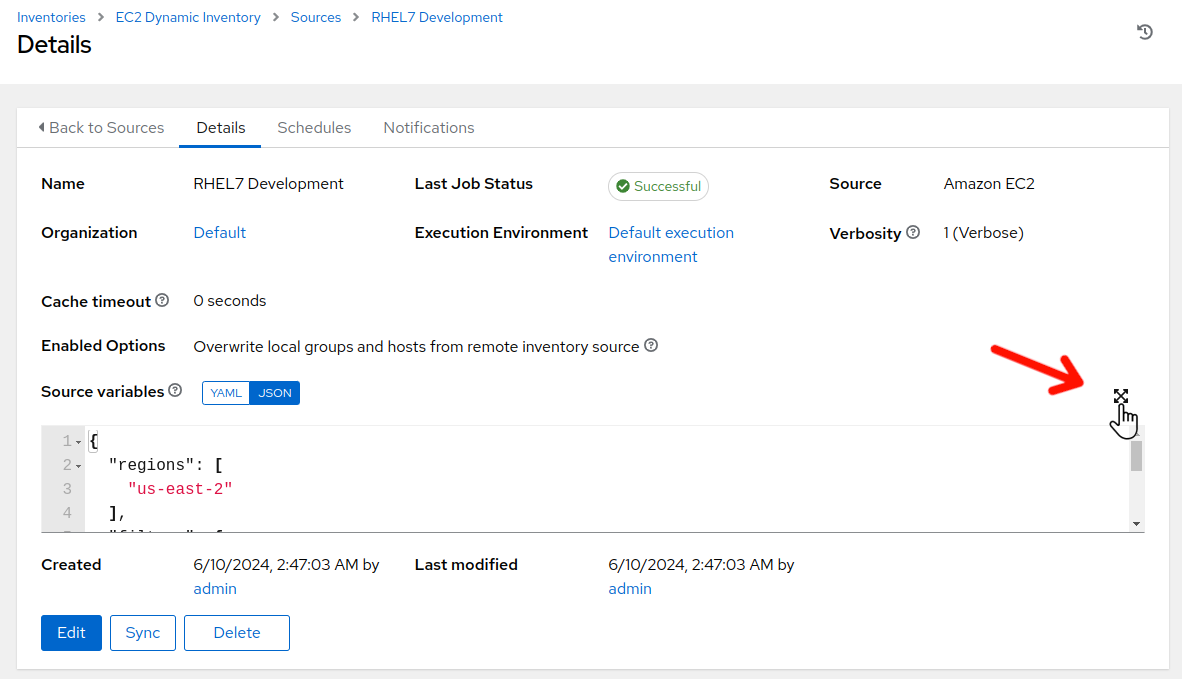Screen dimensions: 1182x679
Task: Click the Delete button
Action: [237, 633]
